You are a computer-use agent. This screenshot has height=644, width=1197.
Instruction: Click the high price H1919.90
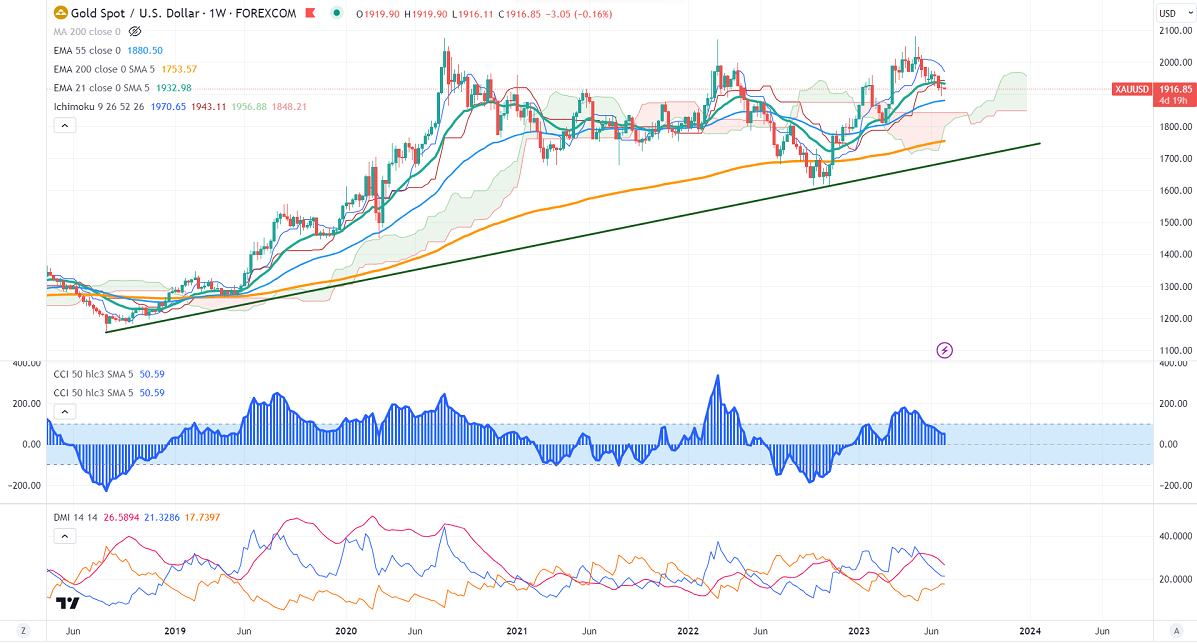(x=426, y=14)
